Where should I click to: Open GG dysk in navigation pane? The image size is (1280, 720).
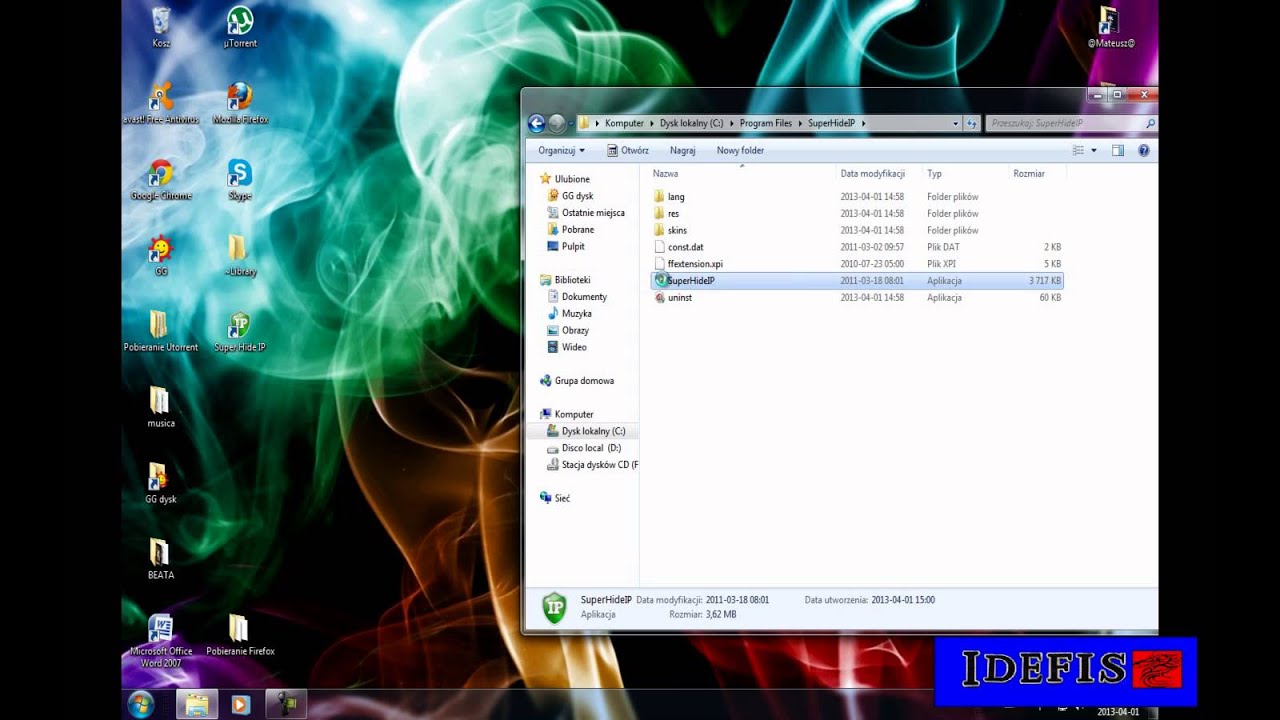[577, 196]
